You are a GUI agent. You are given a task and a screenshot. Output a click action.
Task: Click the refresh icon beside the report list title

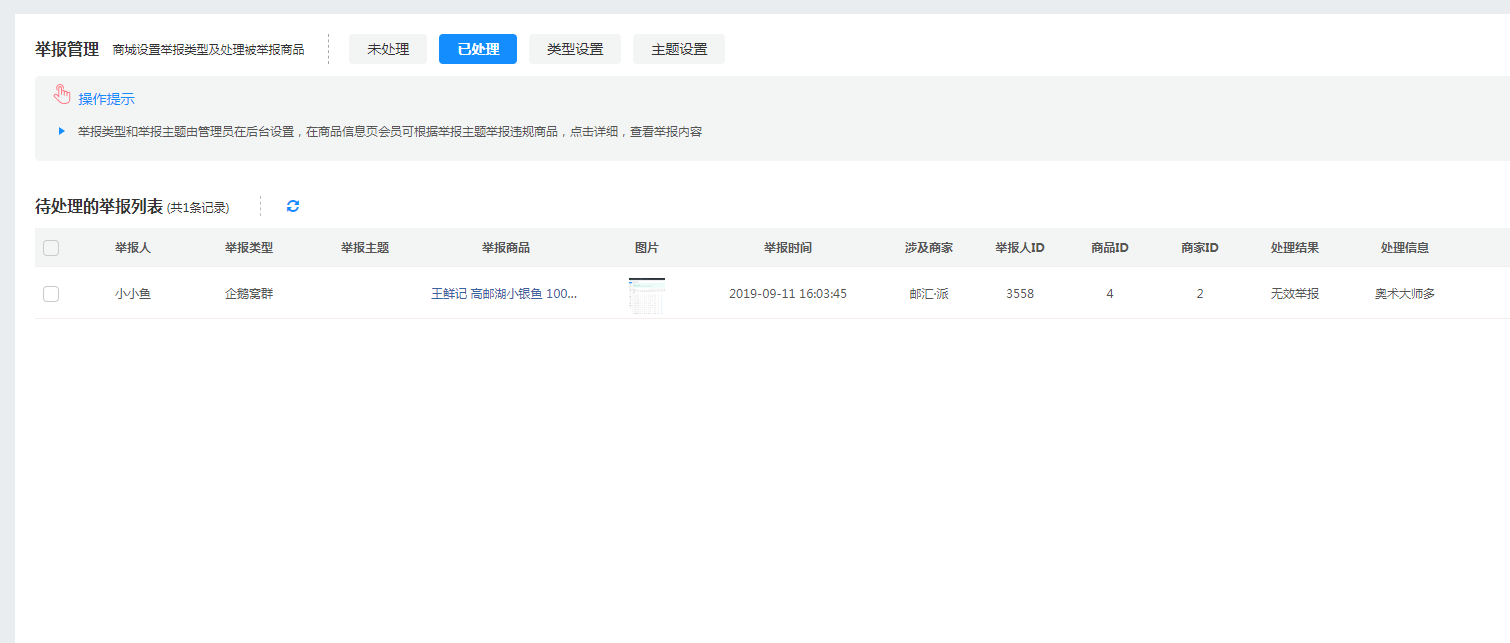pos(293,206)
